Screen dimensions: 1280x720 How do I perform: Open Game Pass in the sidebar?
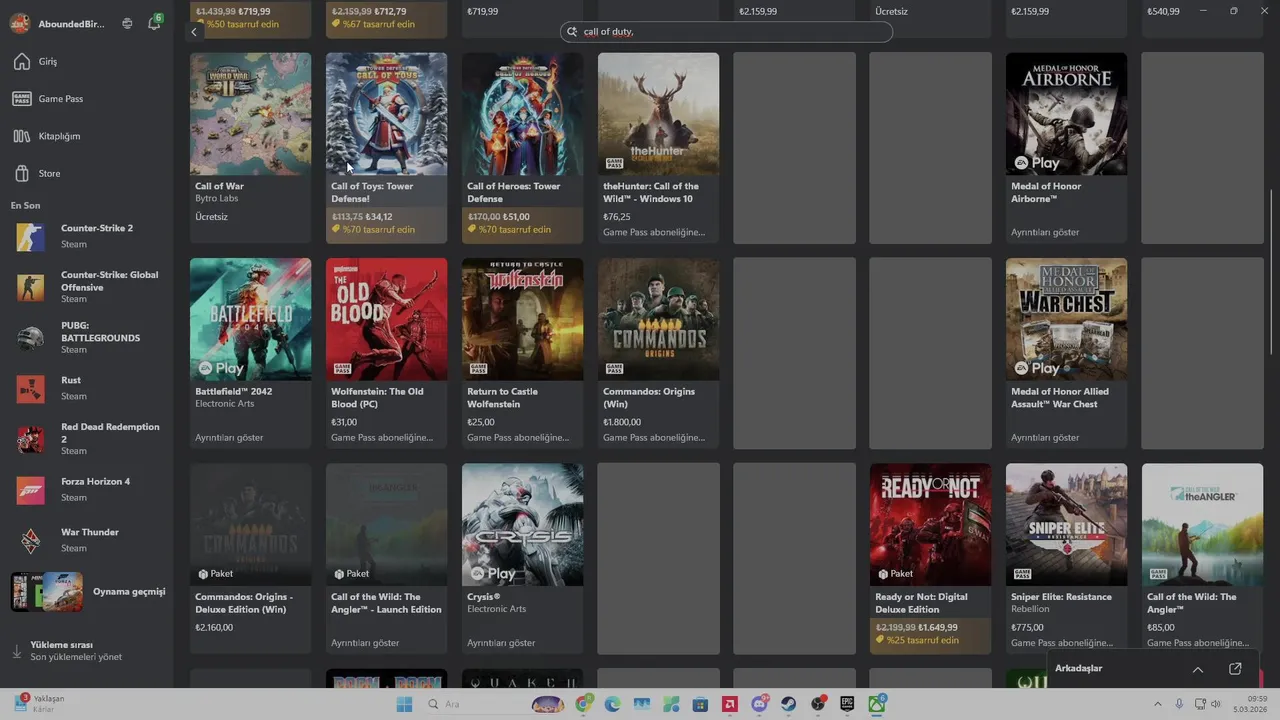click(85, 99)
